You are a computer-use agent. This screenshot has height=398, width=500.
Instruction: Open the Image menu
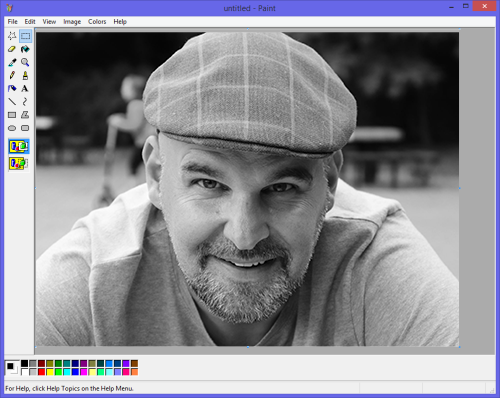click(72, 22)
